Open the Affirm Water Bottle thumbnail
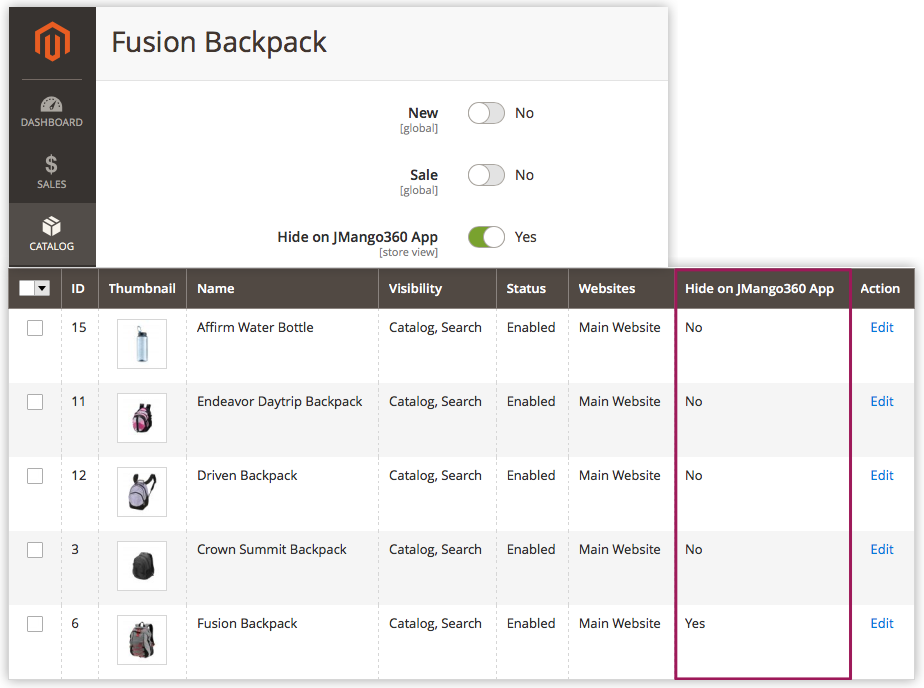Image resolution: width=924 pixels, height=688 pixels. pyautogui.click(x=142, y=344)
